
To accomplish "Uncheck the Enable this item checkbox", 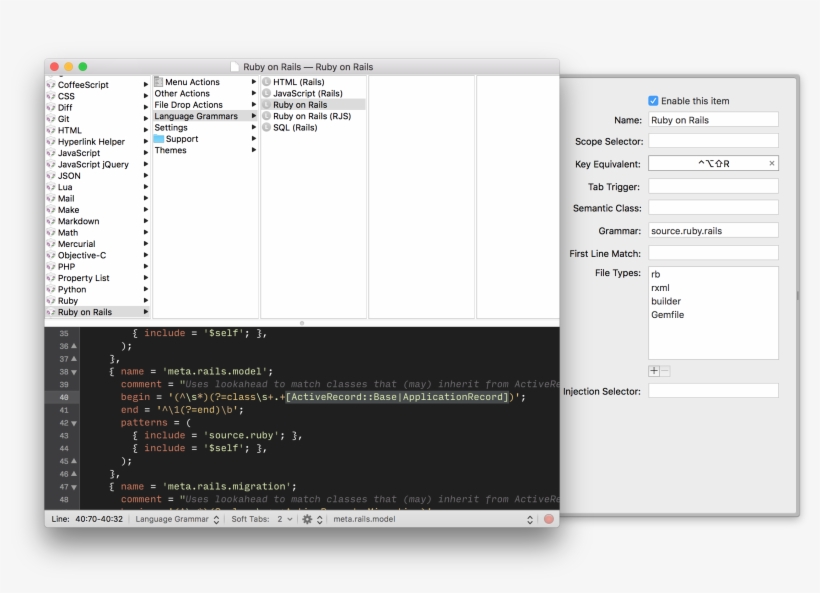I will tap(654, 101).
